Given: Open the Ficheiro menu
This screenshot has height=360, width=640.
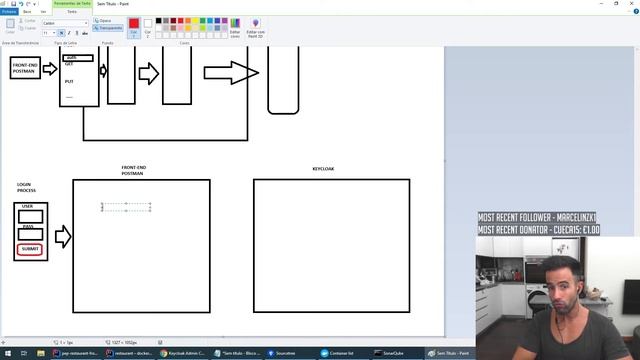Looking at the screenshot, I should coord(9,11).
